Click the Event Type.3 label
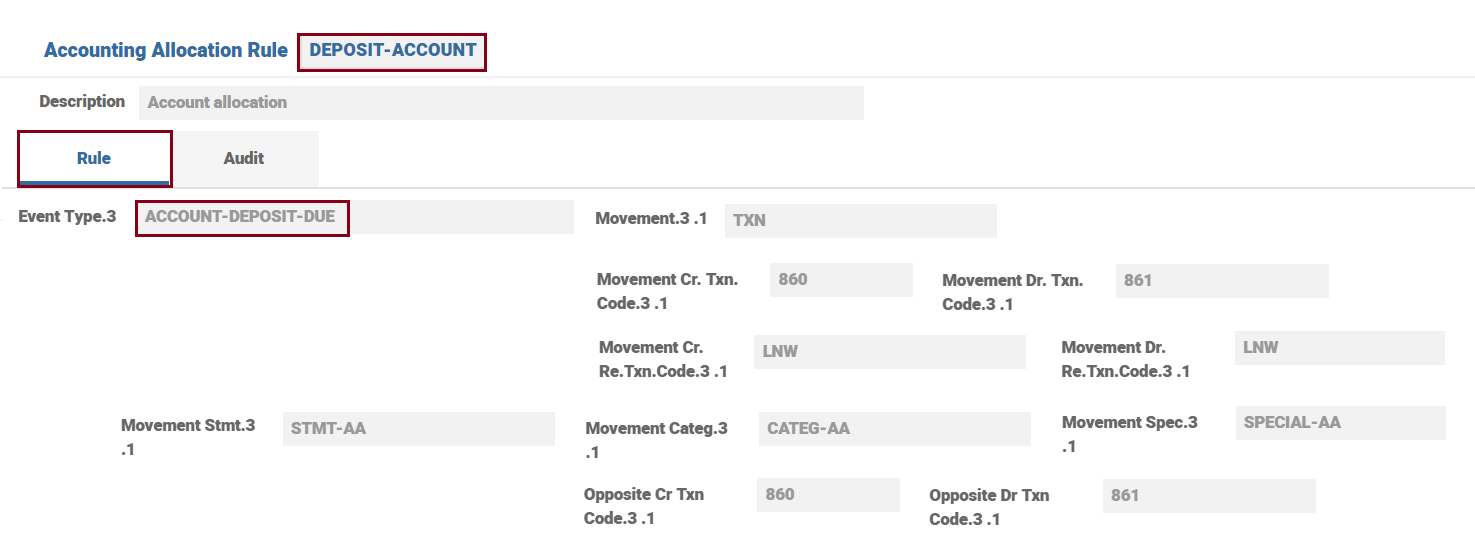The image size is (1475, 553). tap(67, 216)
